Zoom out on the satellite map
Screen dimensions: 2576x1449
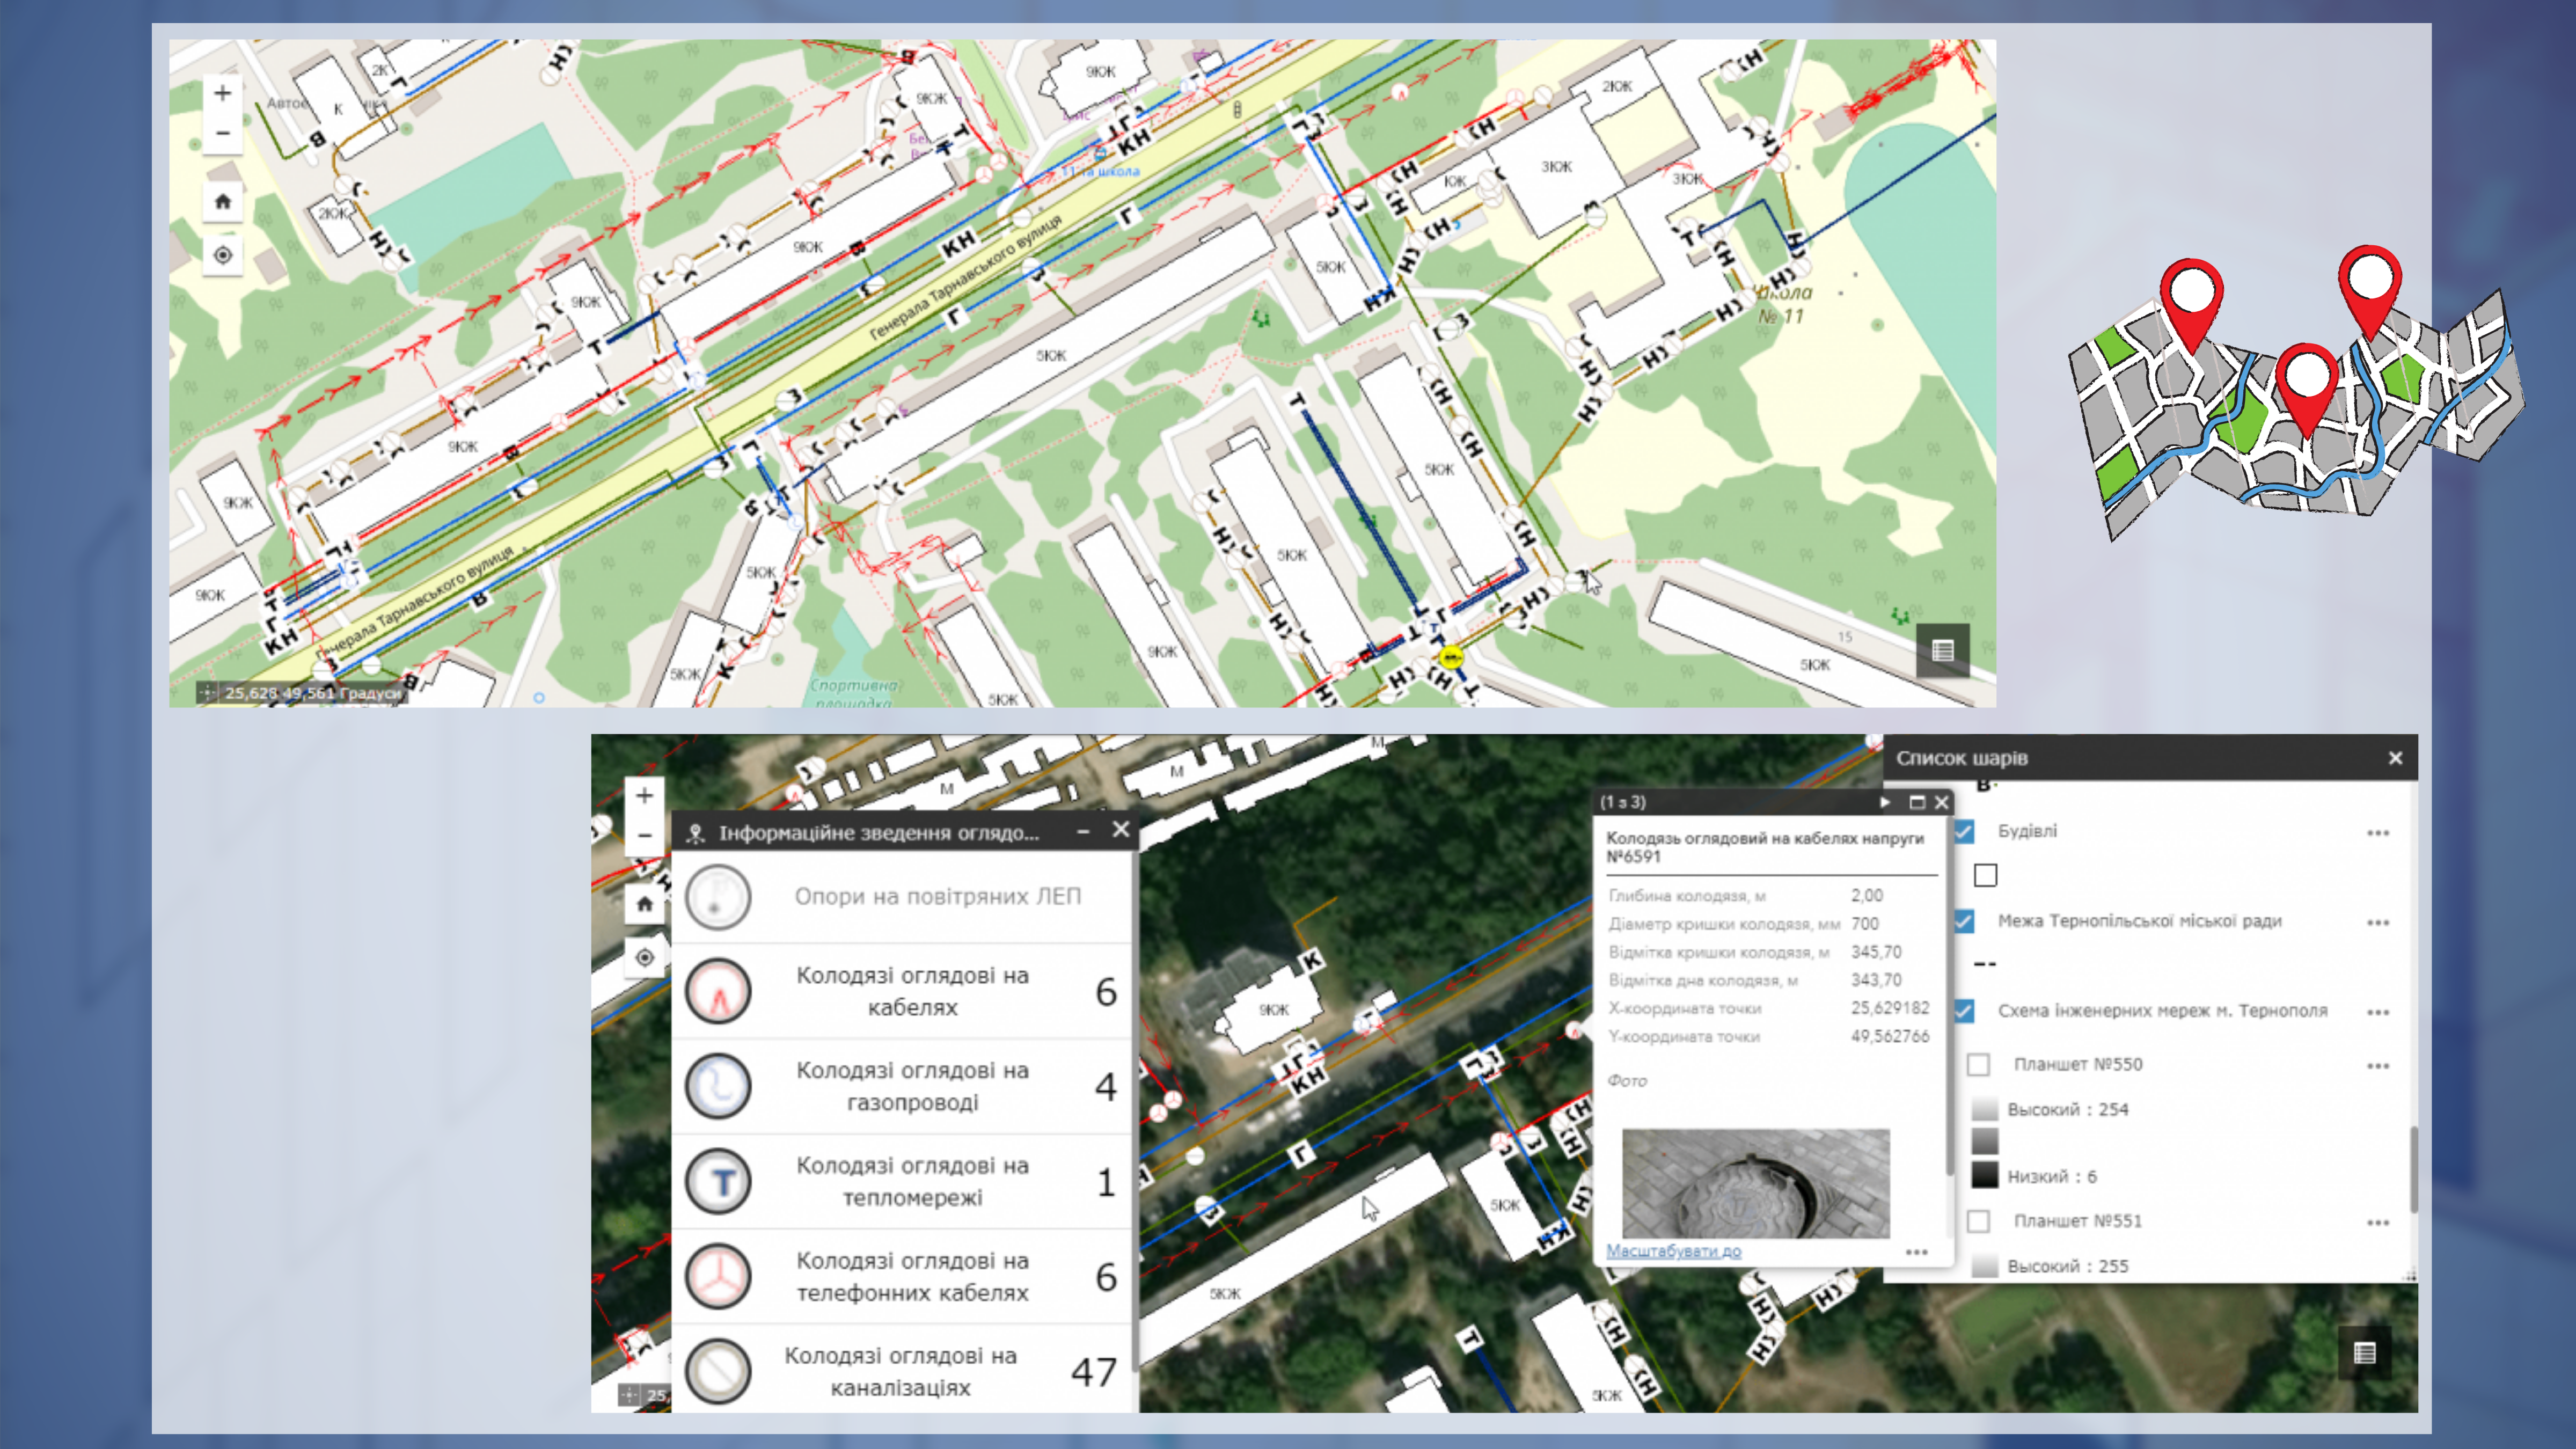[x=645, y=835]
